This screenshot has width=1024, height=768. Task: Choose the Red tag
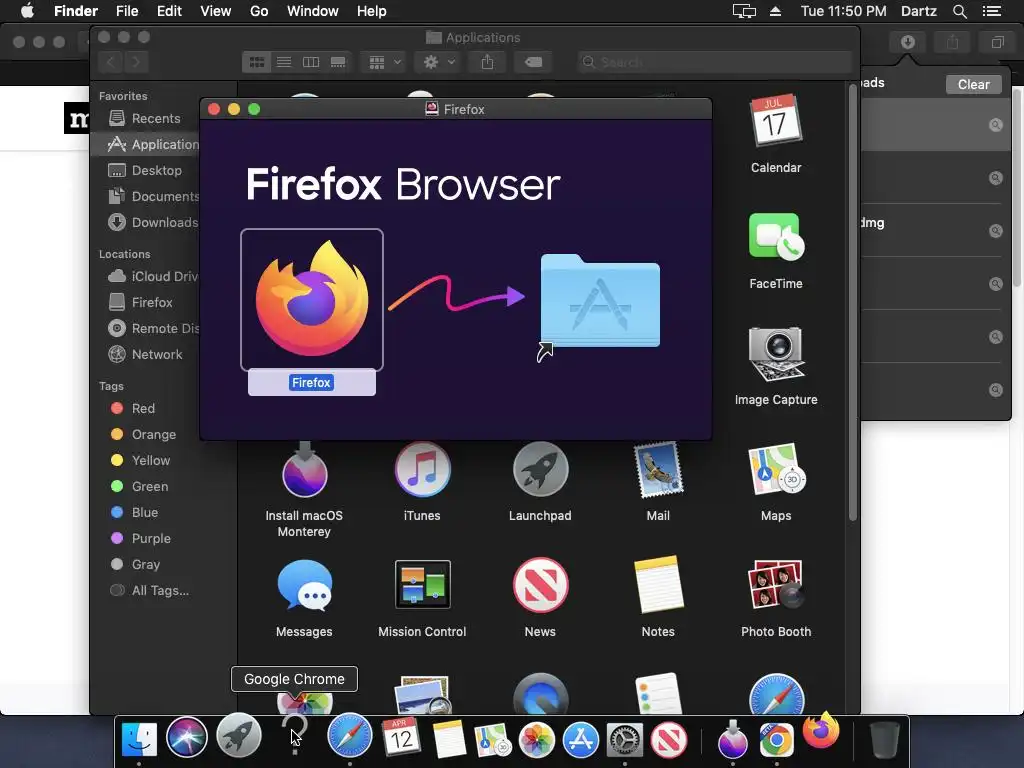click(x=145, y=408)
